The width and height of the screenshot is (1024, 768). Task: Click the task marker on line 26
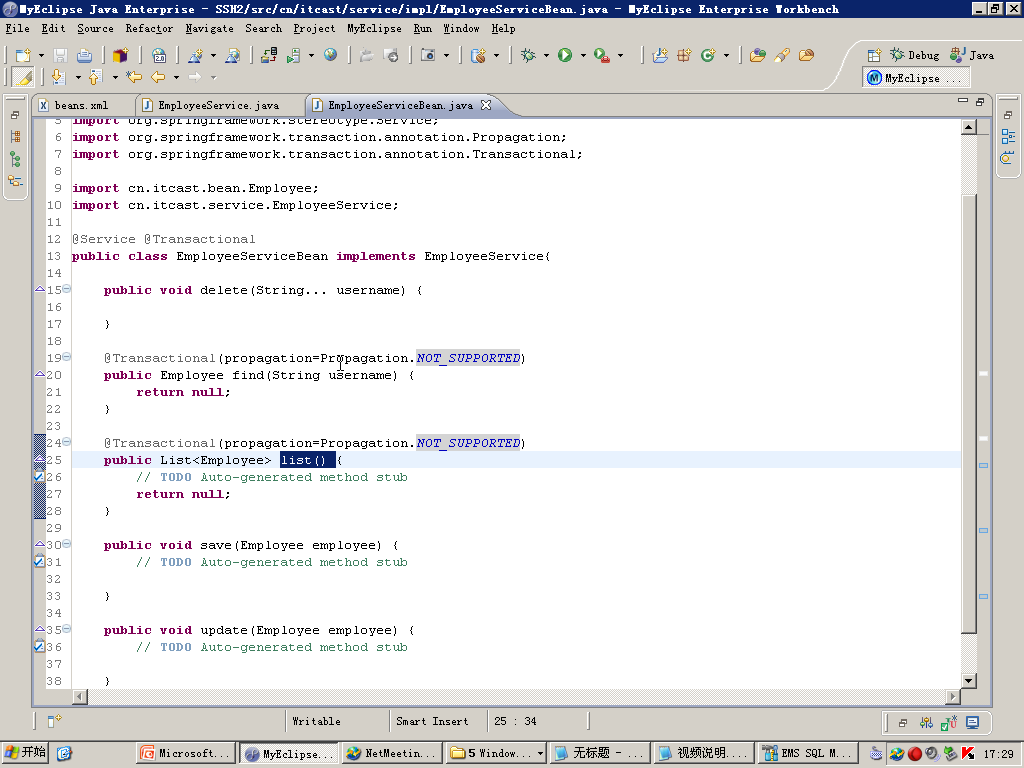tap(39, 477)
